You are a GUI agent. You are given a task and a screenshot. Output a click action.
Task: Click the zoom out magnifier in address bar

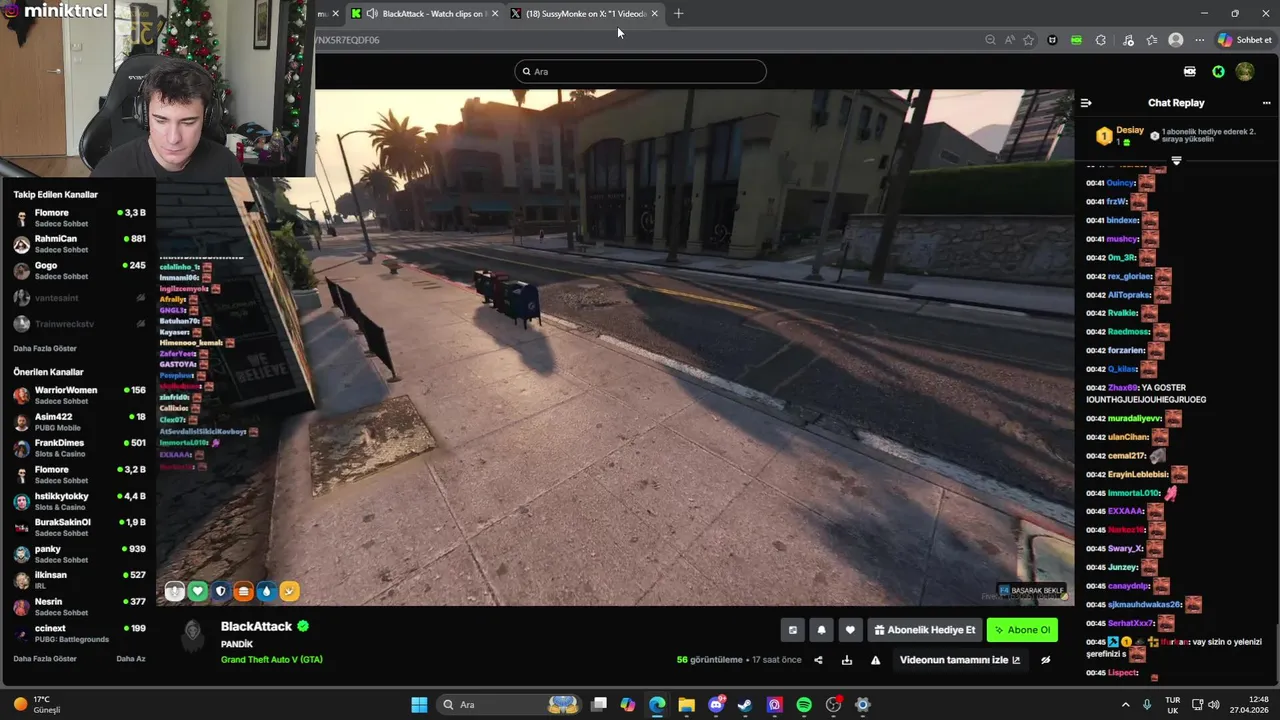(990, 40)
